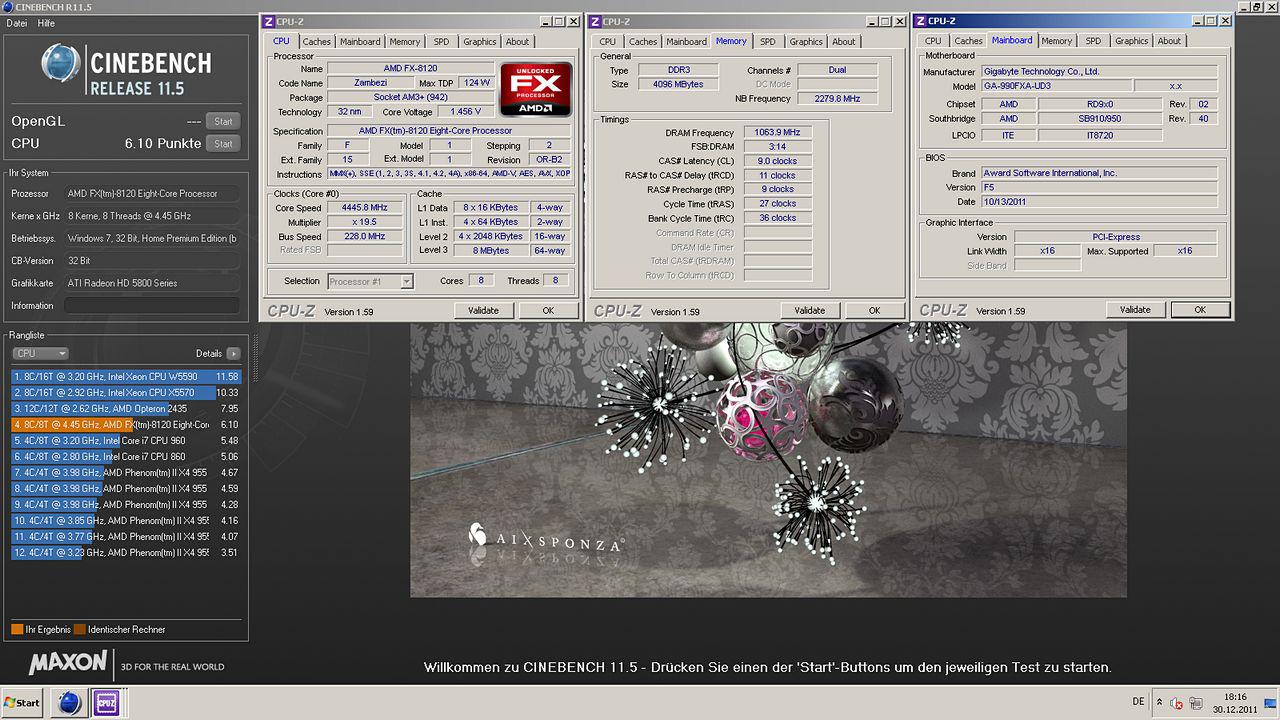Click the MAXON logo

(68, 662)
